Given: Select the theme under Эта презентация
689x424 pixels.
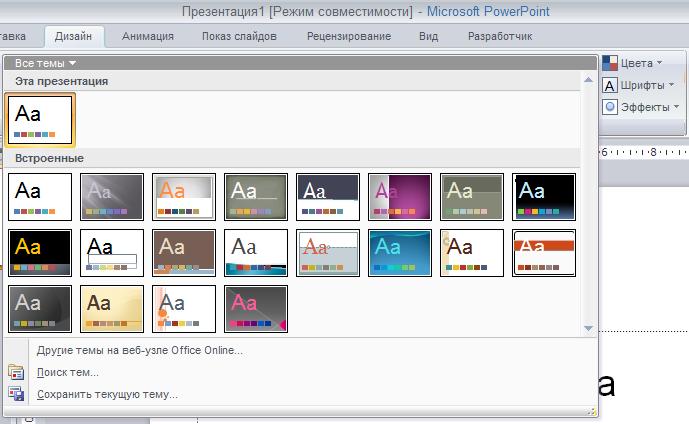Looking at the screenshot, I should tap(40, 120).
